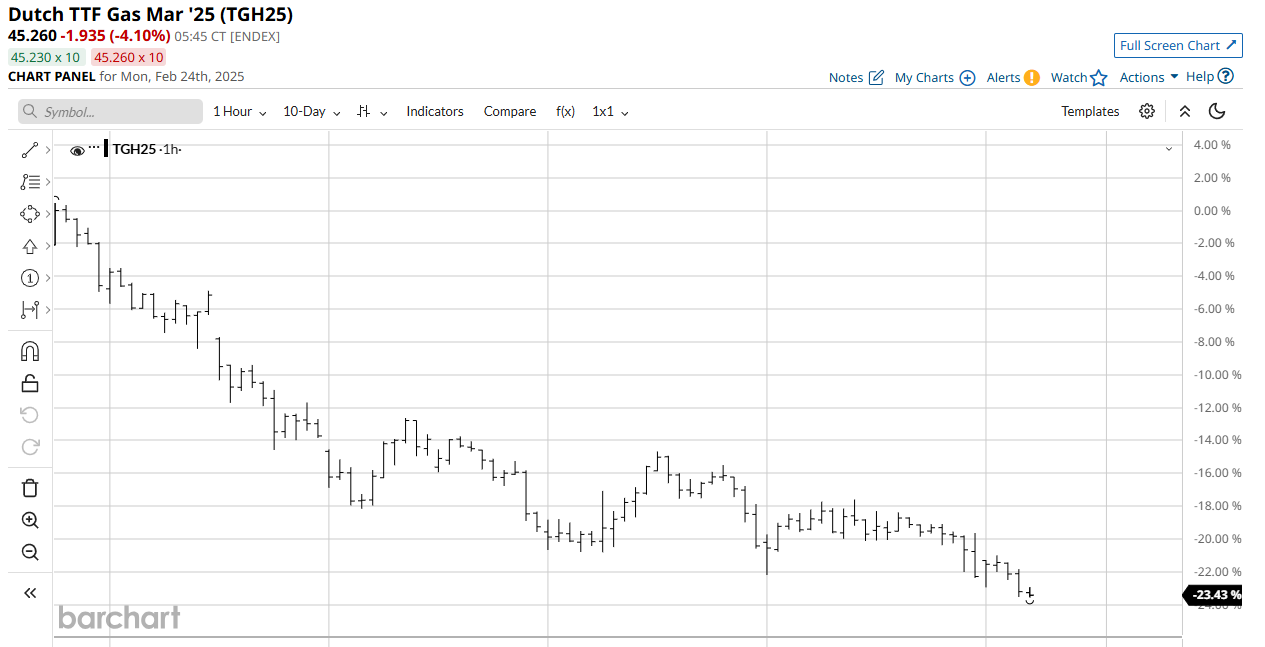The width and height of the screenshot is (1265, 647).
Task: Open the Templates menu
Action: click(x=1090, y=111)
